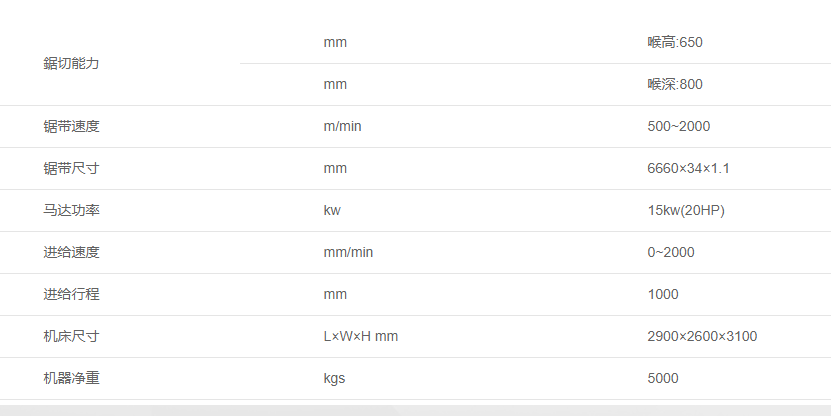Click the 进给行程 label

point(71,294)
